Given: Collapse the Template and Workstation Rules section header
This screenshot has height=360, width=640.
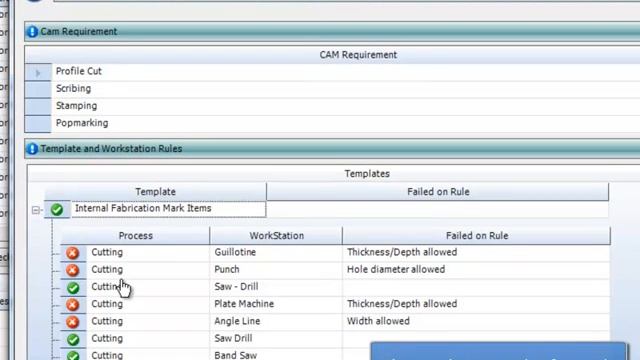Looking at the screenshot, I should (332, 149).
